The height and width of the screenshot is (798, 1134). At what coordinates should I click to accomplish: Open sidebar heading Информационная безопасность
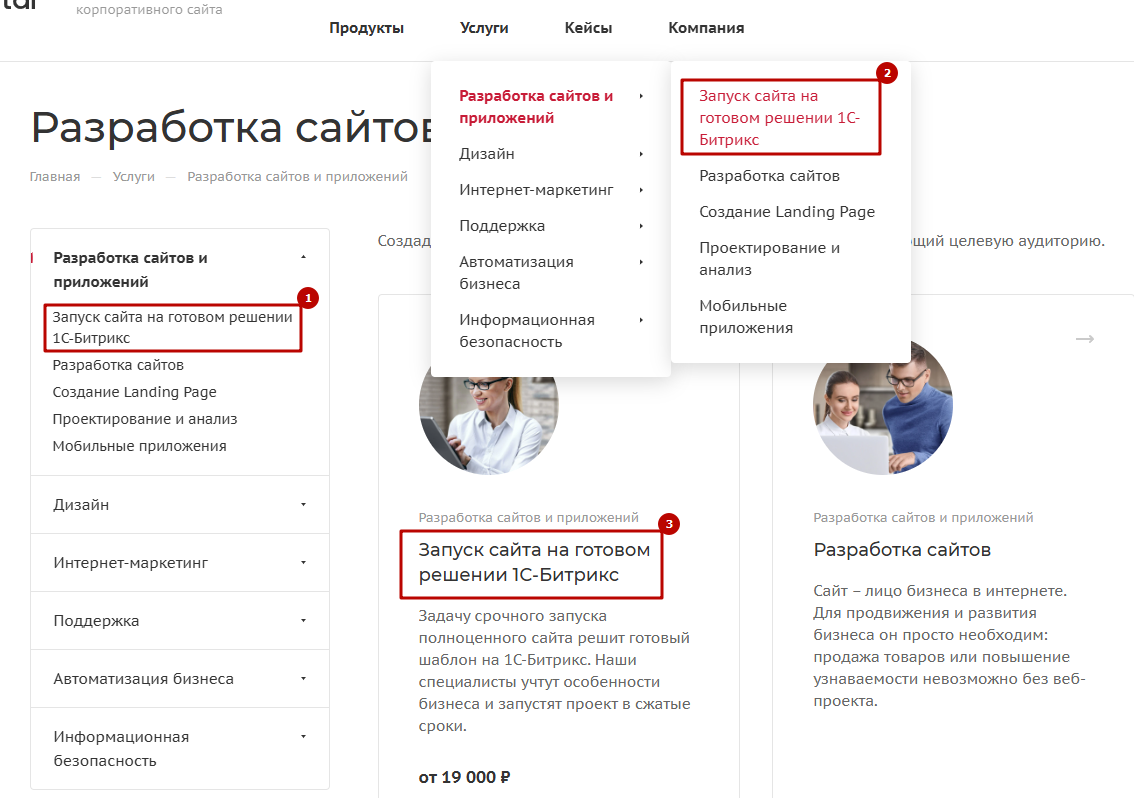coord(121,749)
